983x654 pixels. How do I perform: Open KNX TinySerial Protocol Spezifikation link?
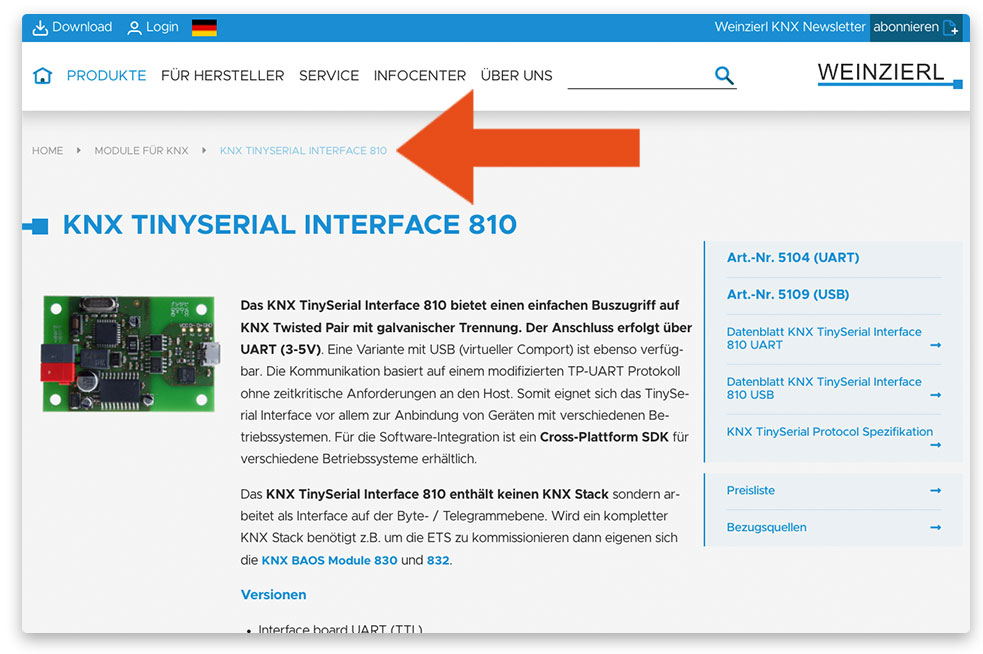coord(829,432)
